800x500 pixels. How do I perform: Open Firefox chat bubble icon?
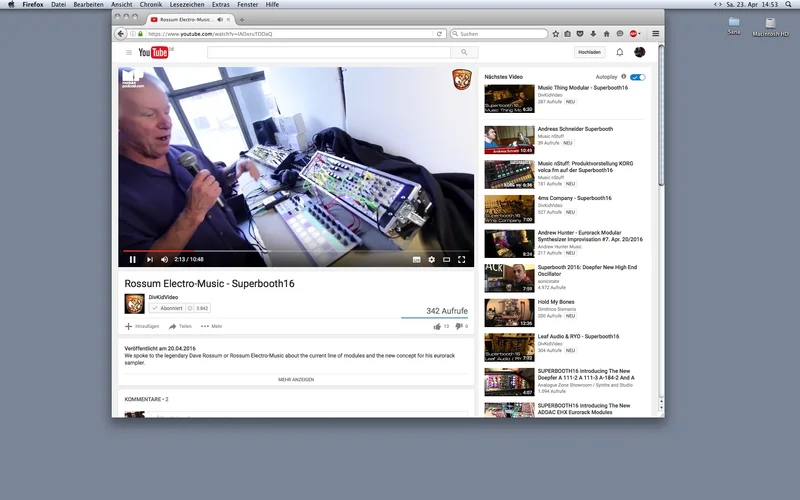619,34
